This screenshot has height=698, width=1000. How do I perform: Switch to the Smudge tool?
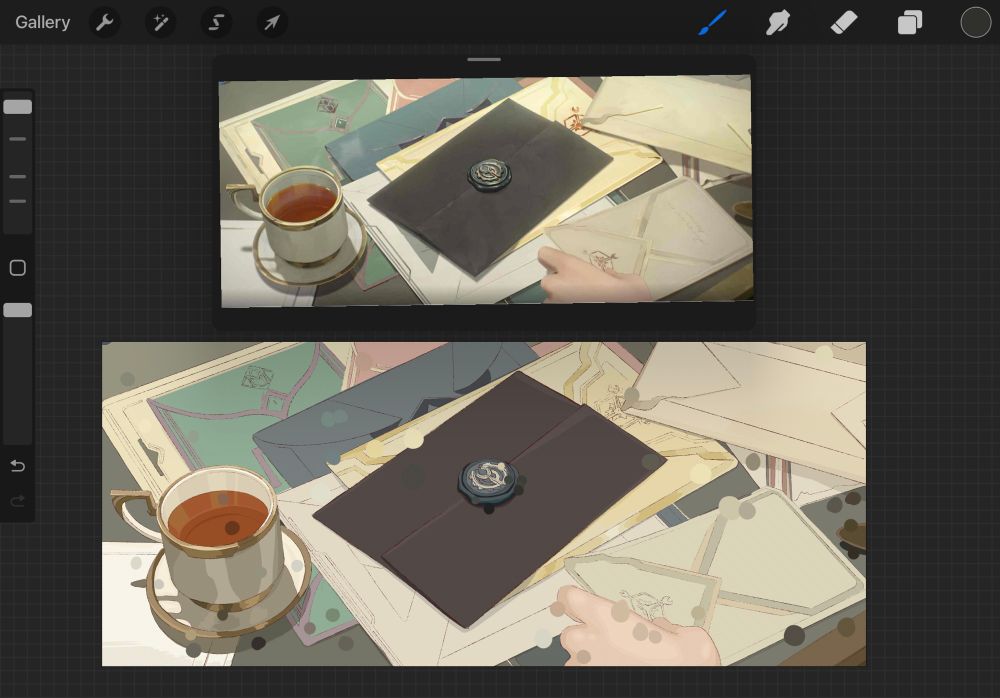click(x=777, y=22)
